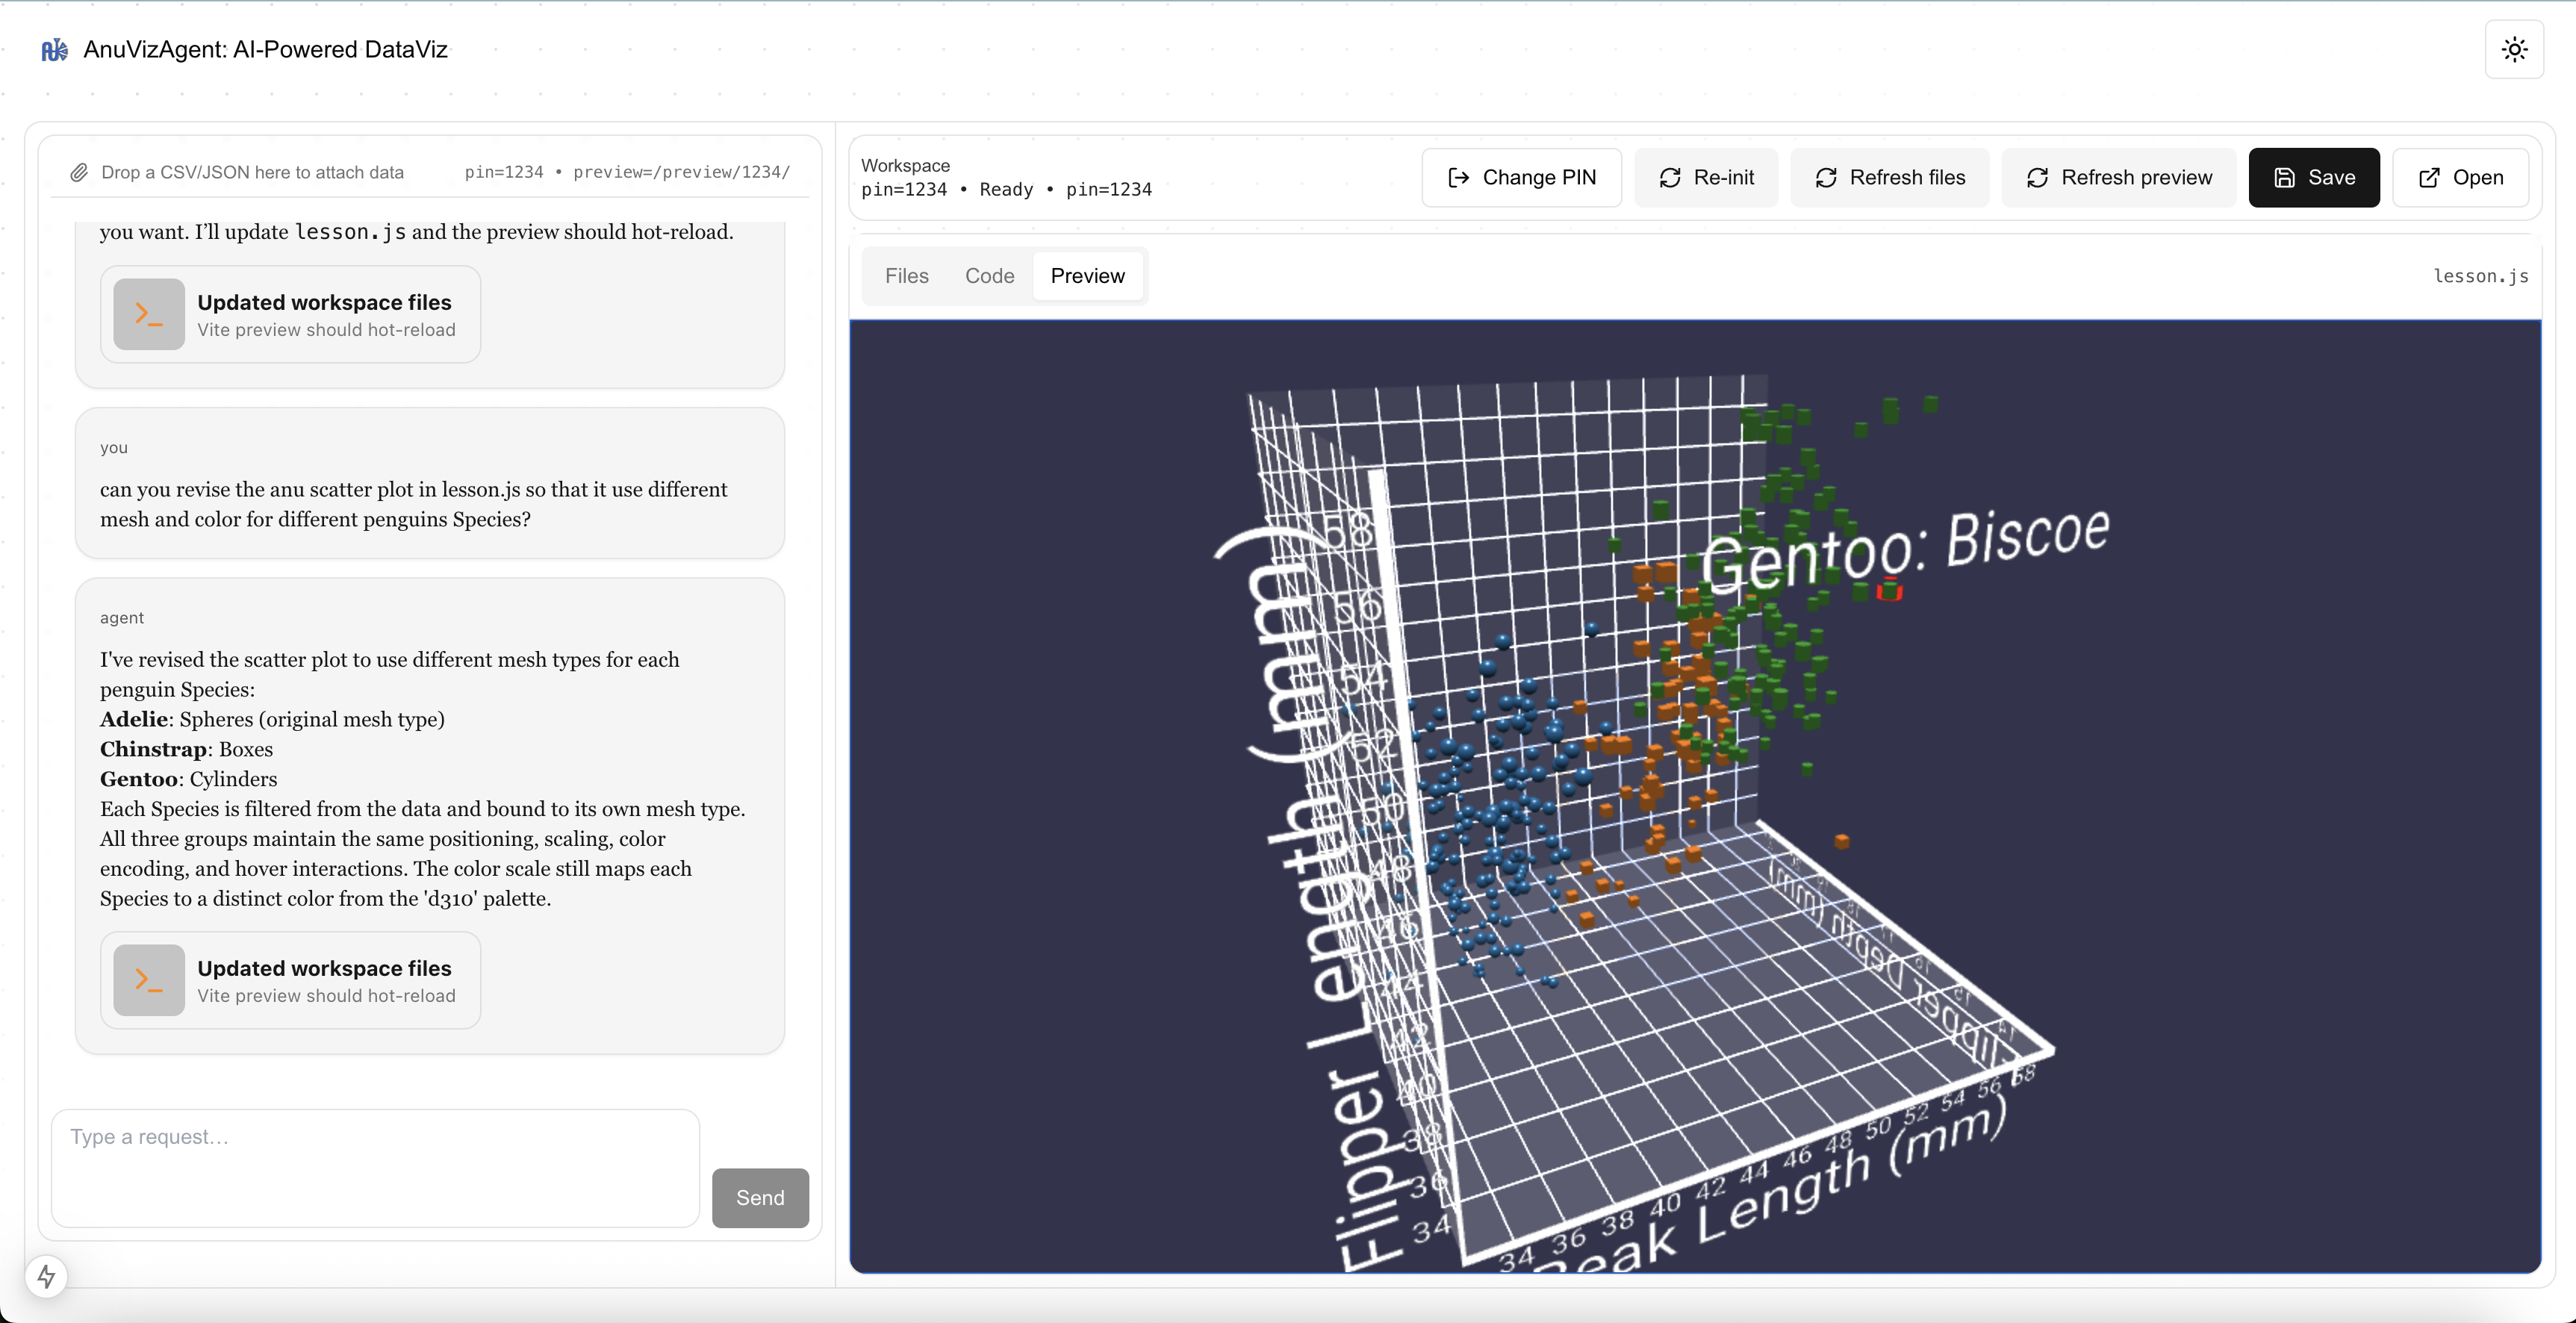
Task: Click the Save disk icon
Action: 2285,177
